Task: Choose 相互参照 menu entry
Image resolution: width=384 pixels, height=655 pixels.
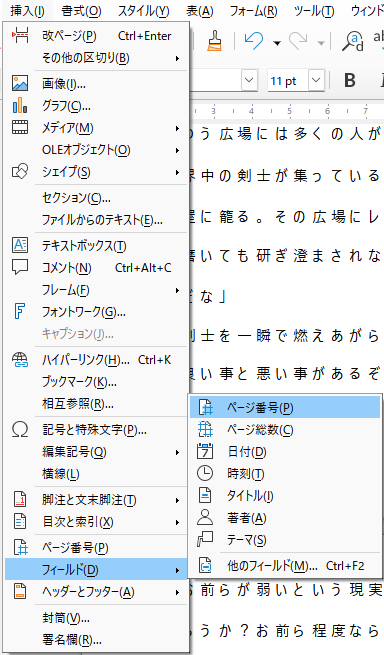Action: pyautogui.click(x=97, y=404)
